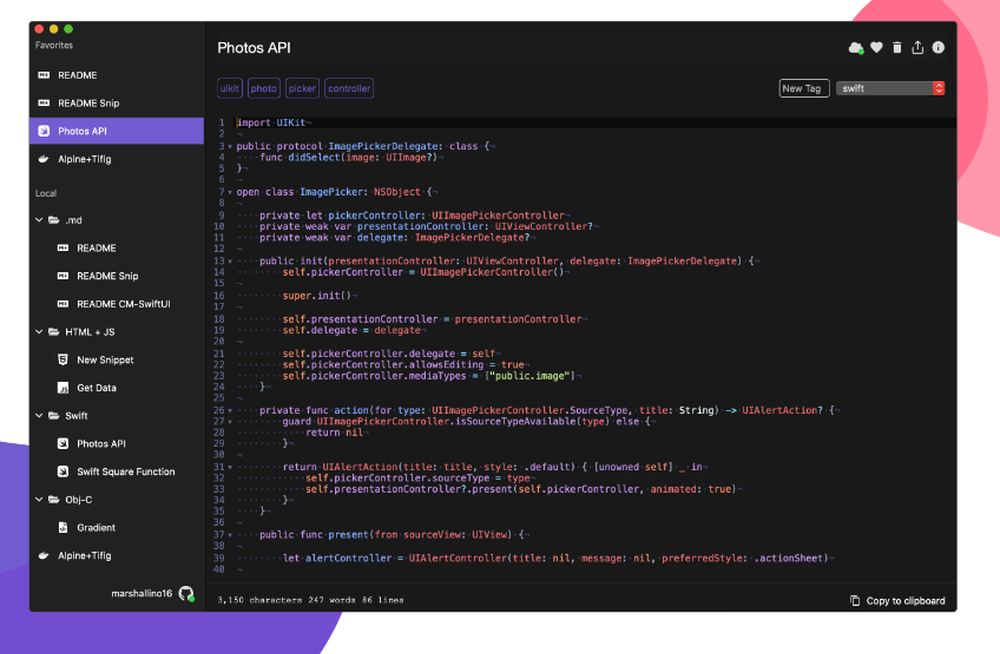This screenshot has height=654, width=1000.
Task: Open the Gradient Obj-C snippet
Action: coord(117,528)
